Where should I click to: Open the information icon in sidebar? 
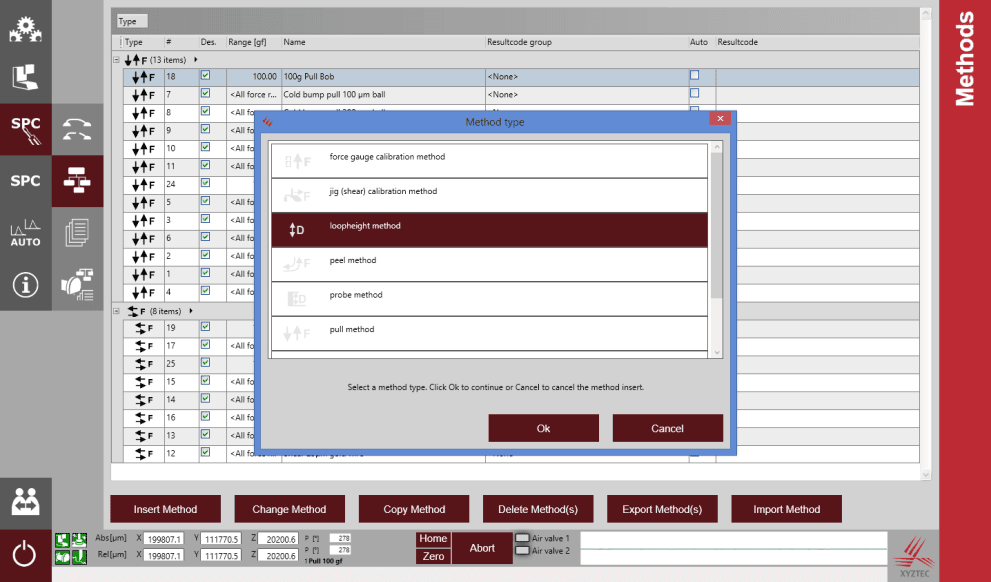click(x=25, y=285)
